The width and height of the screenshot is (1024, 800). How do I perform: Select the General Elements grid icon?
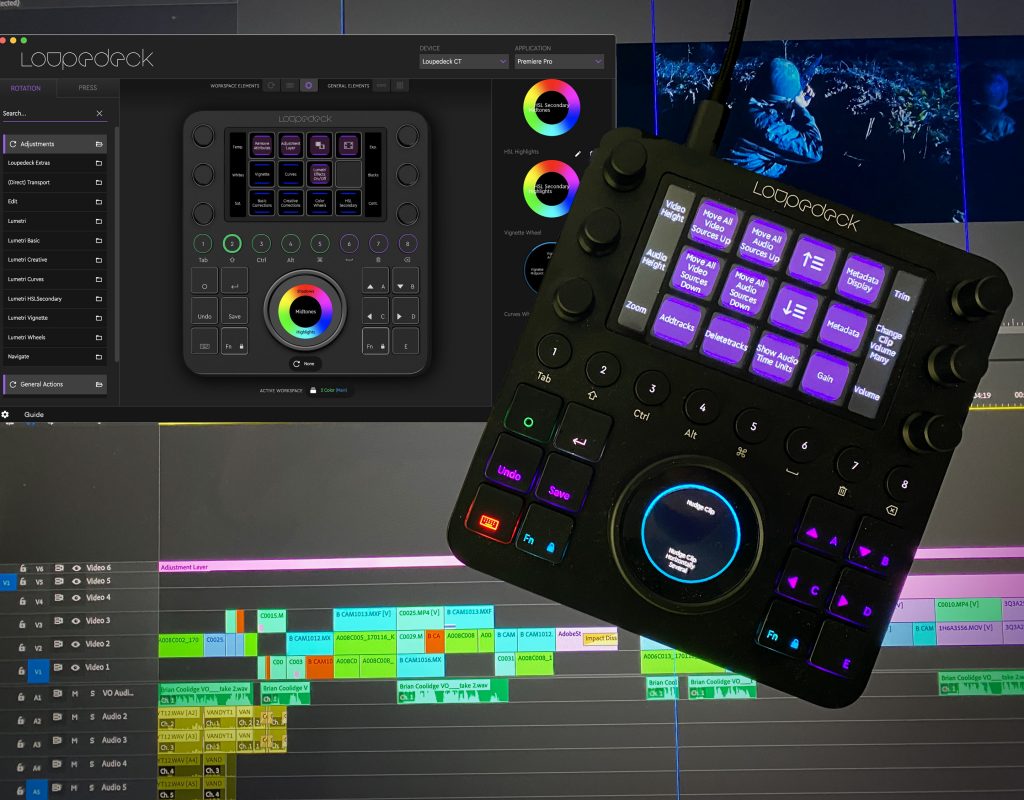[x=400, y=86]
